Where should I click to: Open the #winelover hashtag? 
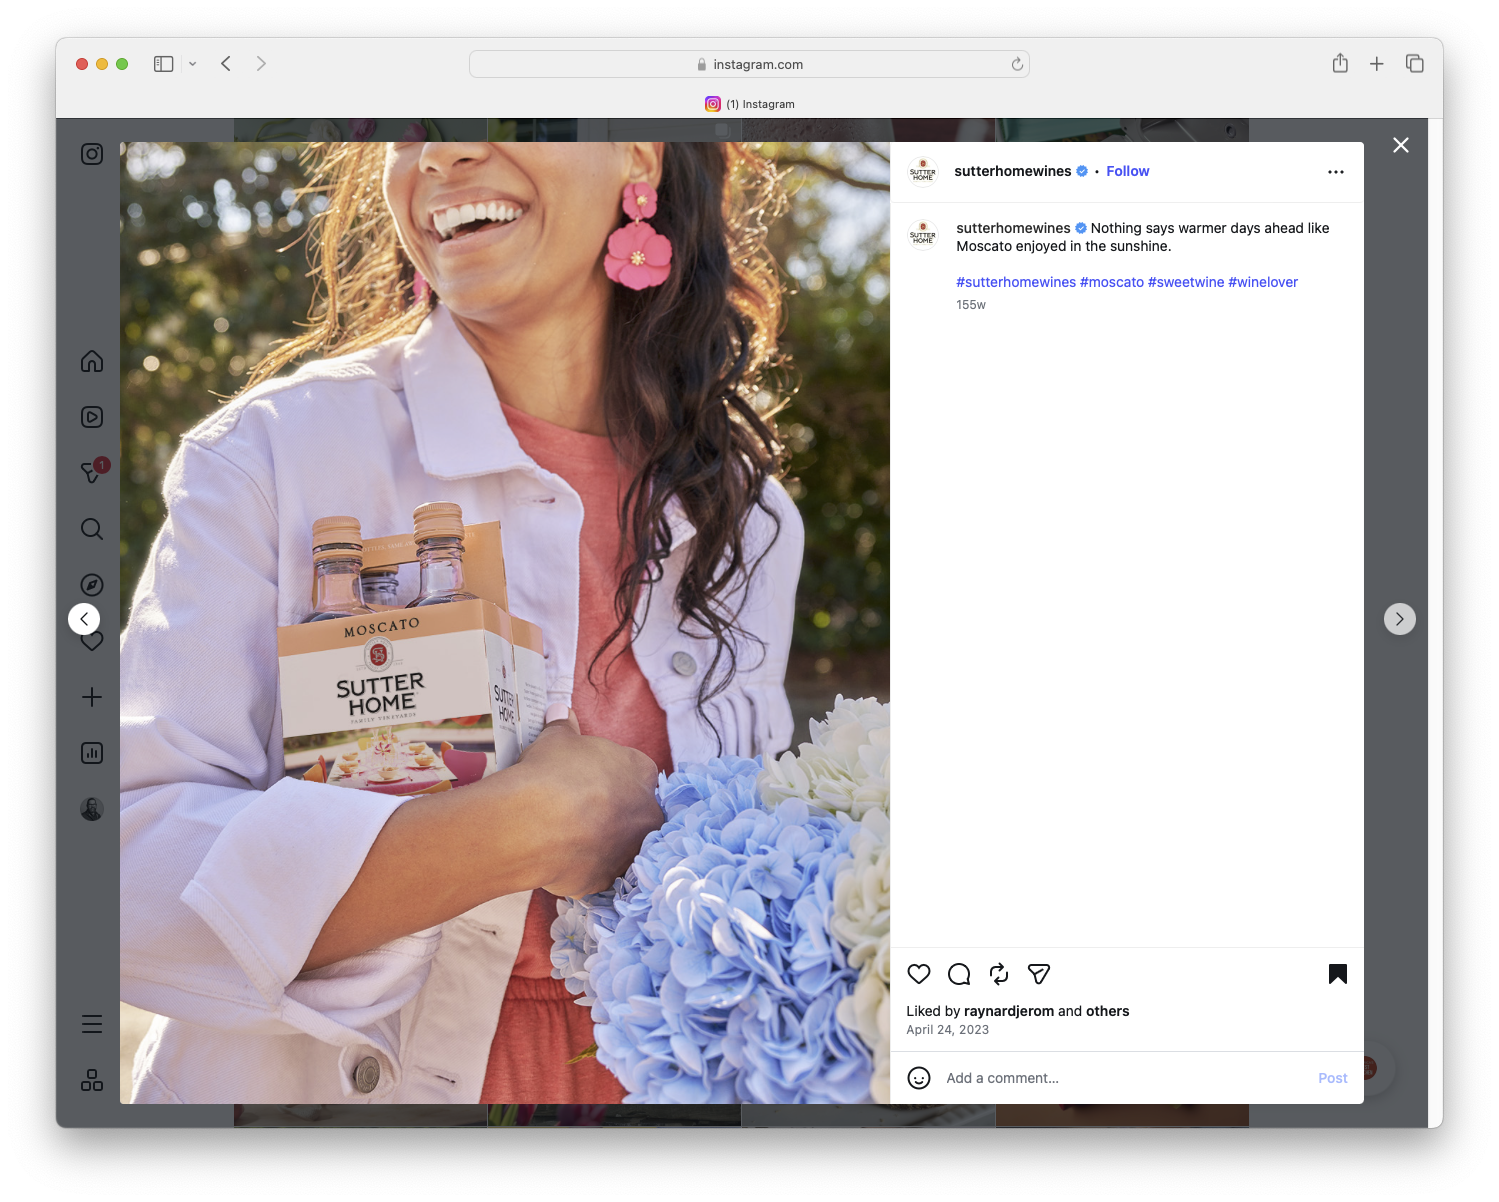pos(1263,282)
